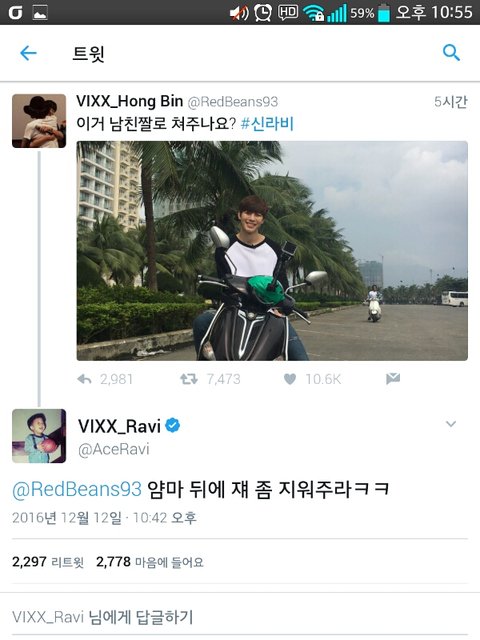480x640 pixels.
Task: Click the verified badge next to VIXX_Ravi
Action: (173, 425)
